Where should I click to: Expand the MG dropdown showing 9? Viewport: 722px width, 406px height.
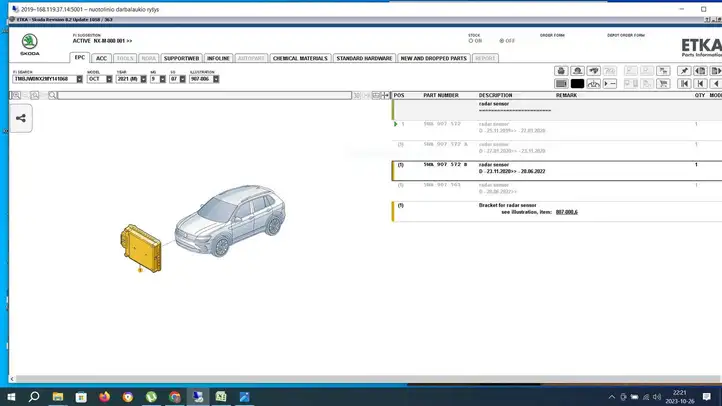163,79
